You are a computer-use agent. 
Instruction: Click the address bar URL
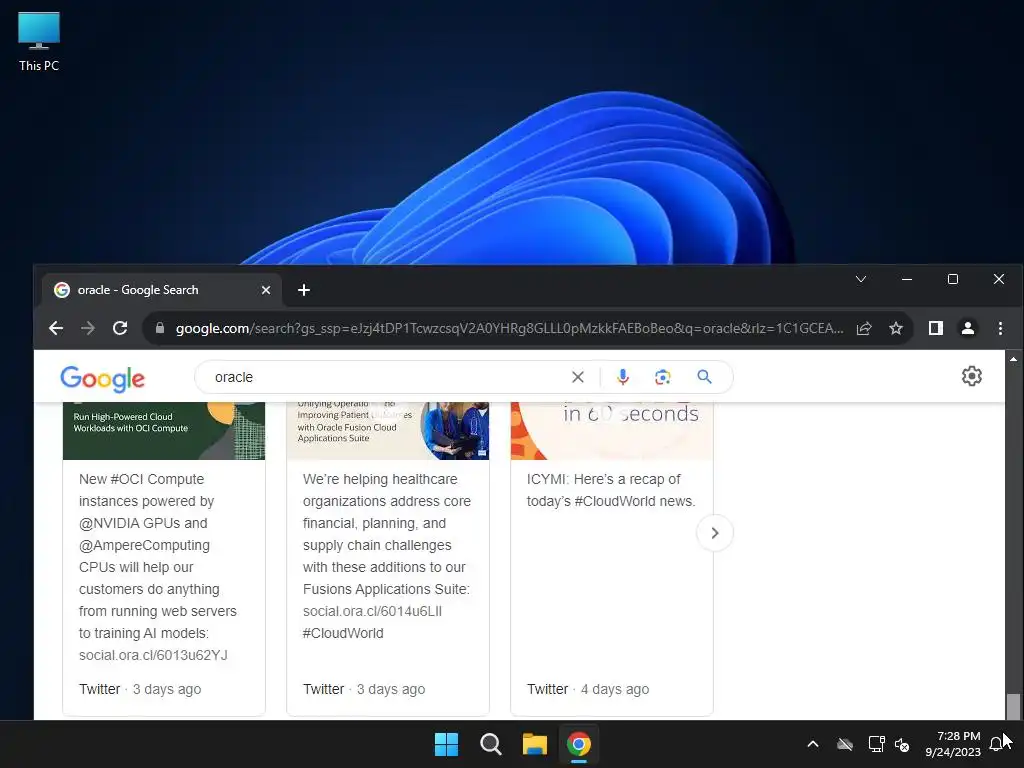coord(509,328)
